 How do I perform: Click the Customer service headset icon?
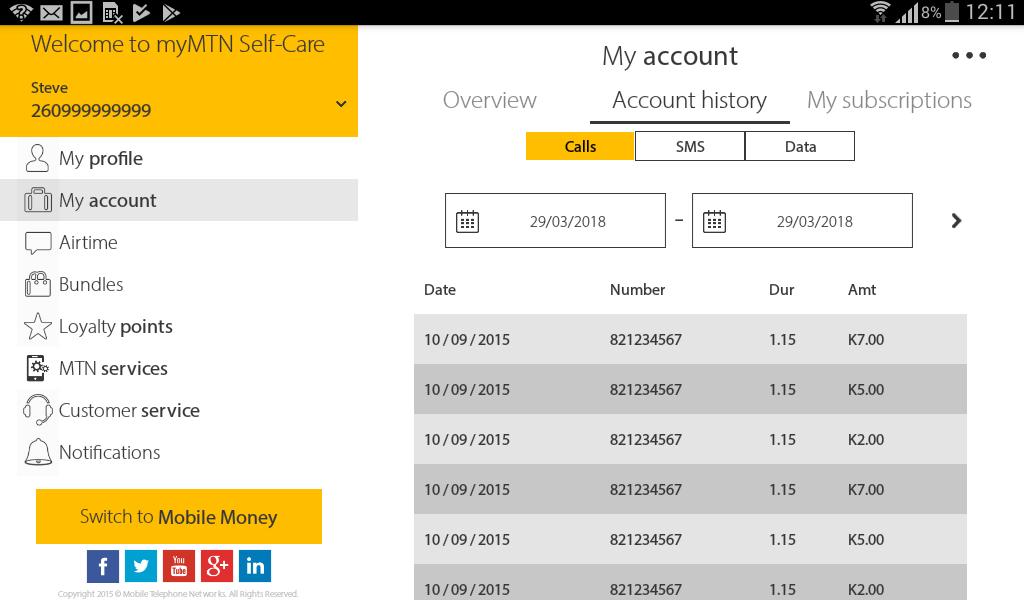pos(37,410)
